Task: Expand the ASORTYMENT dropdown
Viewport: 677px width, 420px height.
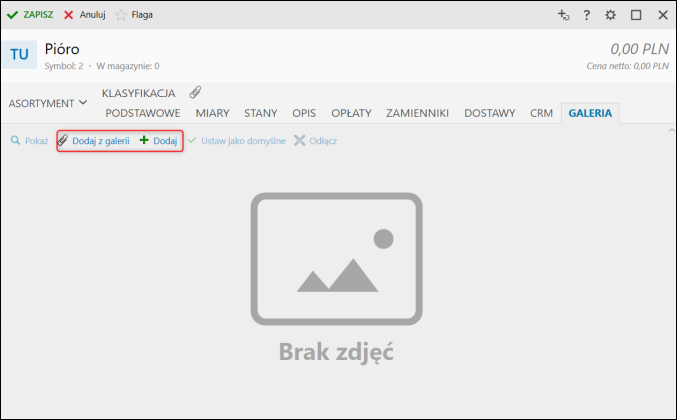Action: 47,103
